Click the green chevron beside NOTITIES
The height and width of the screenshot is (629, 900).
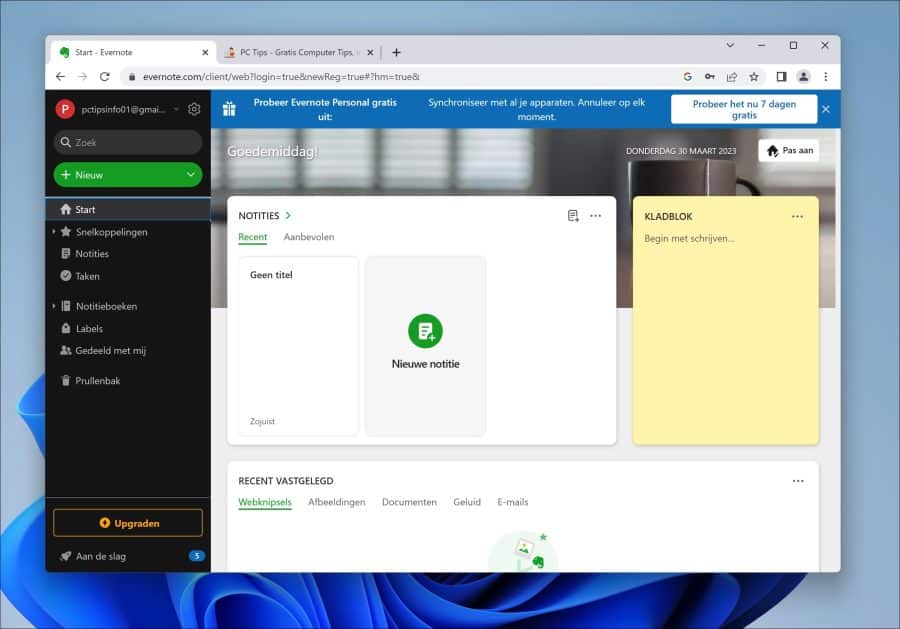coord(288,216)
